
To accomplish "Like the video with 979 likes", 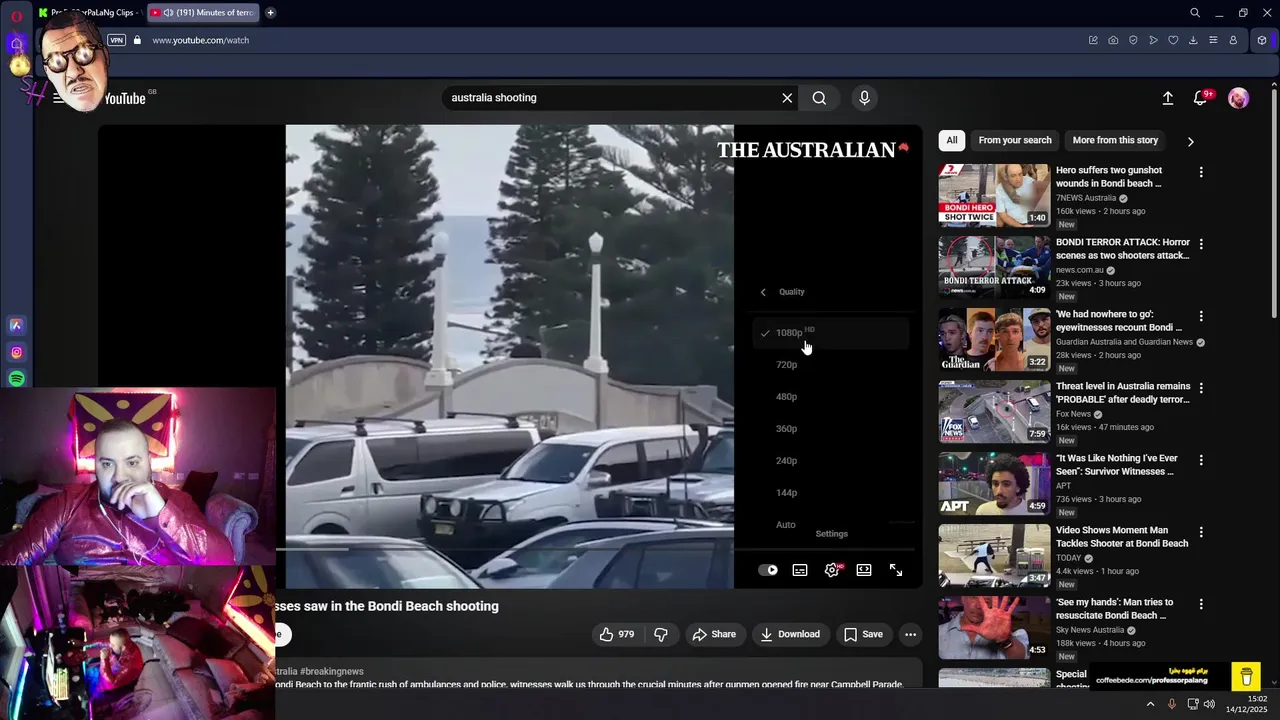I will pos(617,634).
